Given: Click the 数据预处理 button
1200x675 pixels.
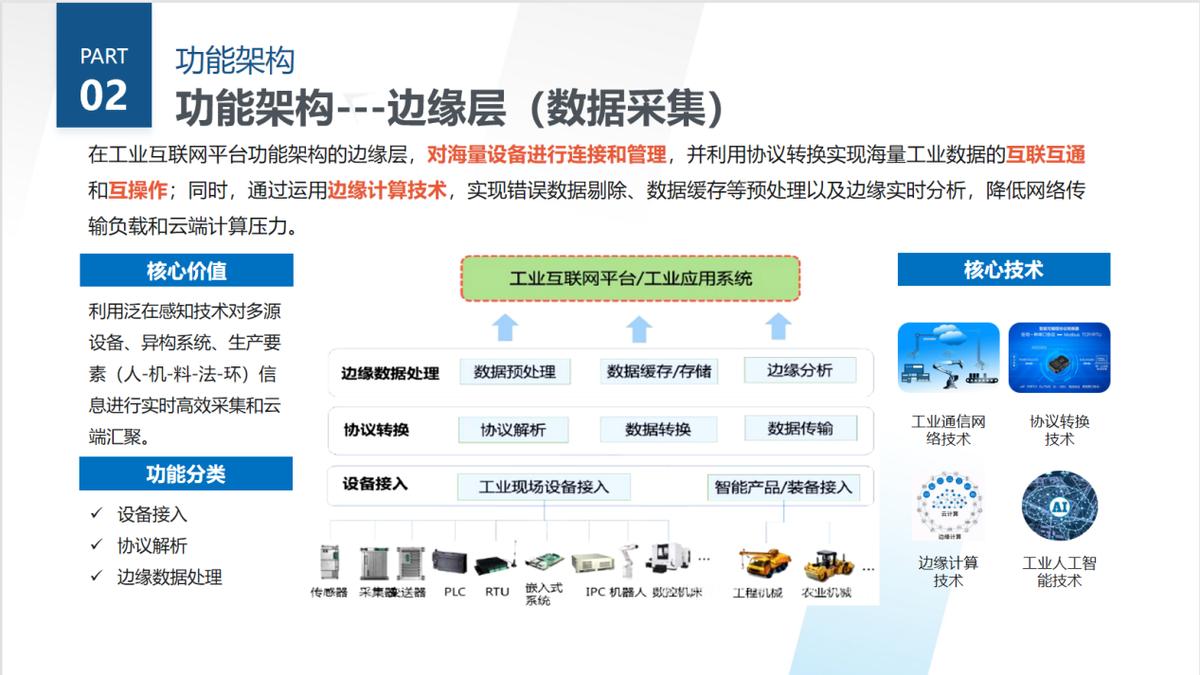Looking at the screenshot, I should [x=514, y=370].
